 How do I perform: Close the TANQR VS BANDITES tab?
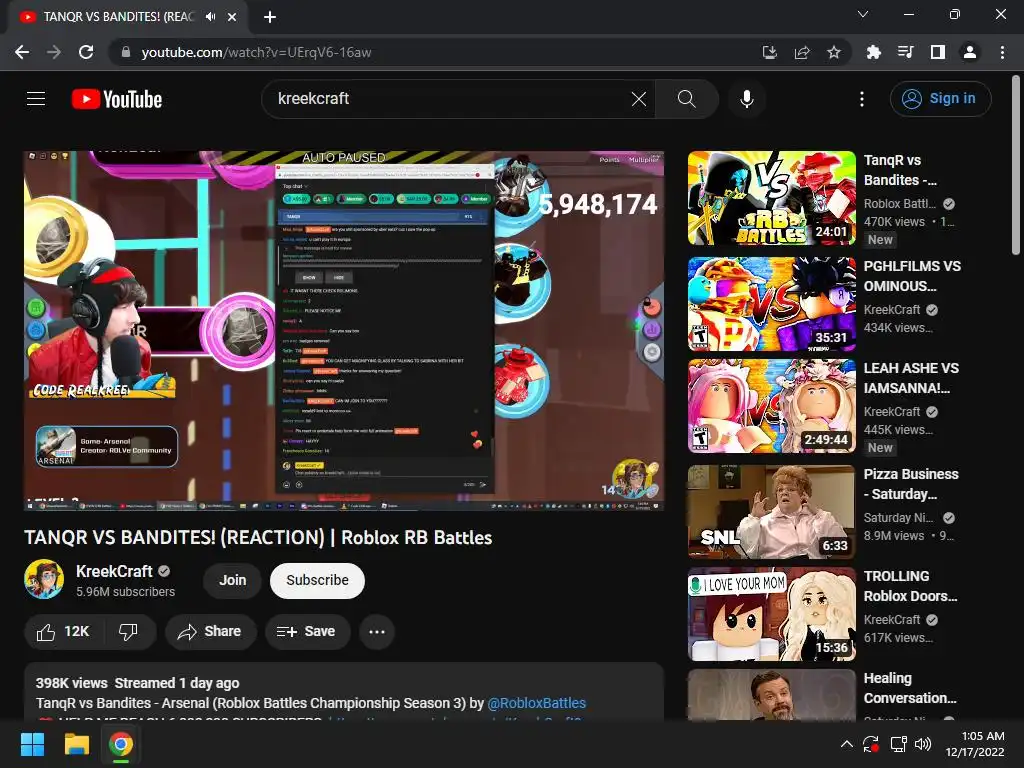232,17
